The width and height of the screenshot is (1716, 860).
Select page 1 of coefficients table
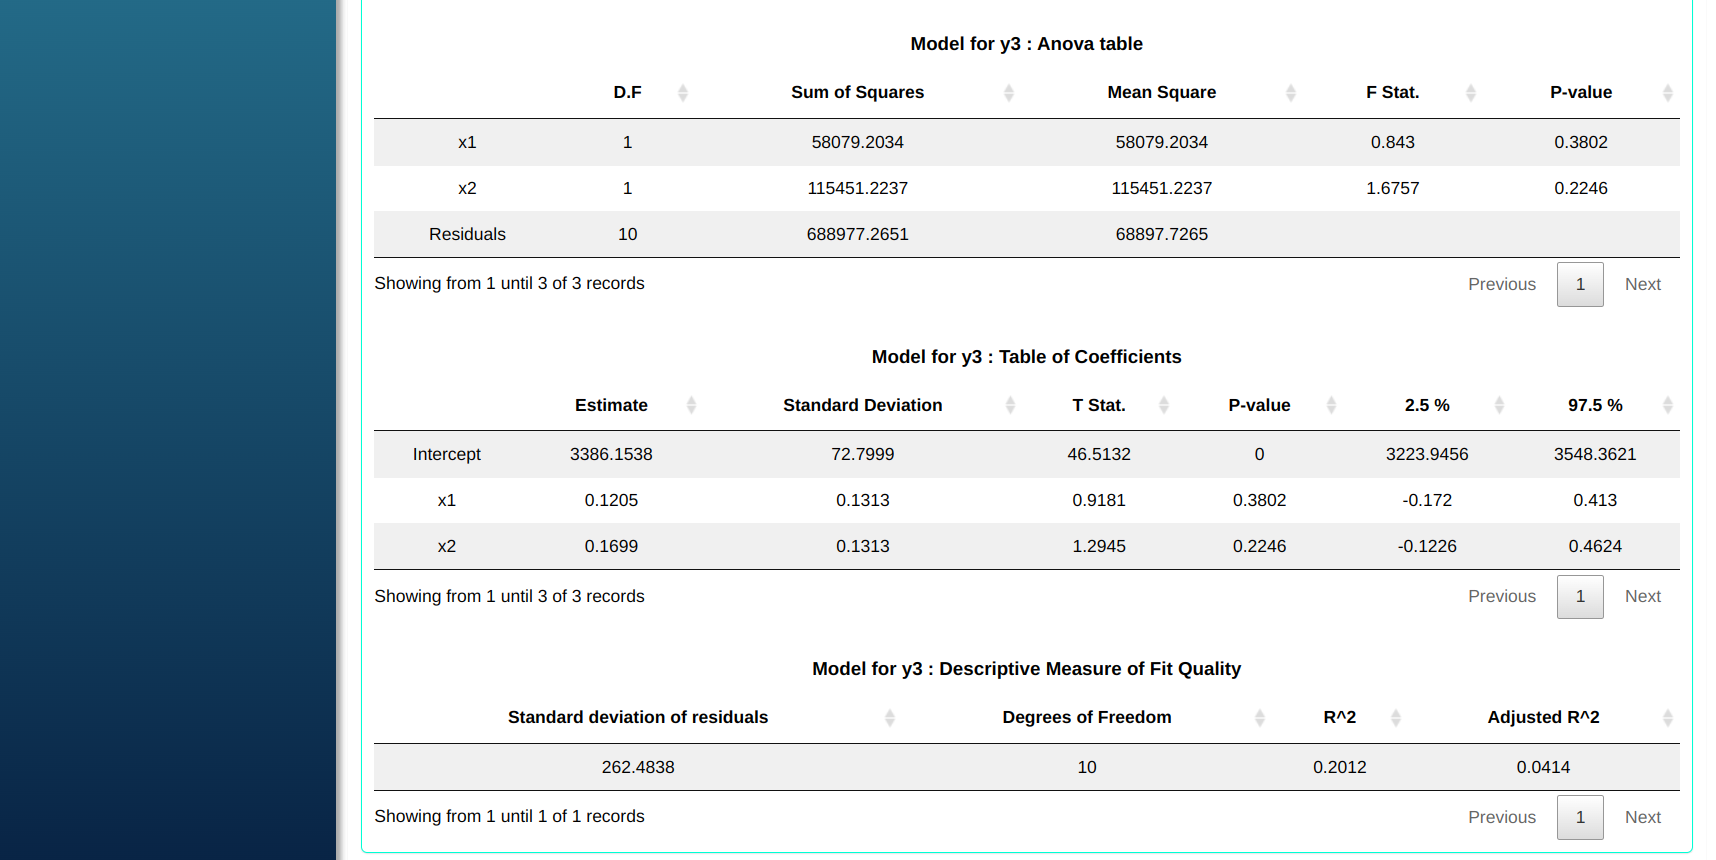(x=1580, y=597)
